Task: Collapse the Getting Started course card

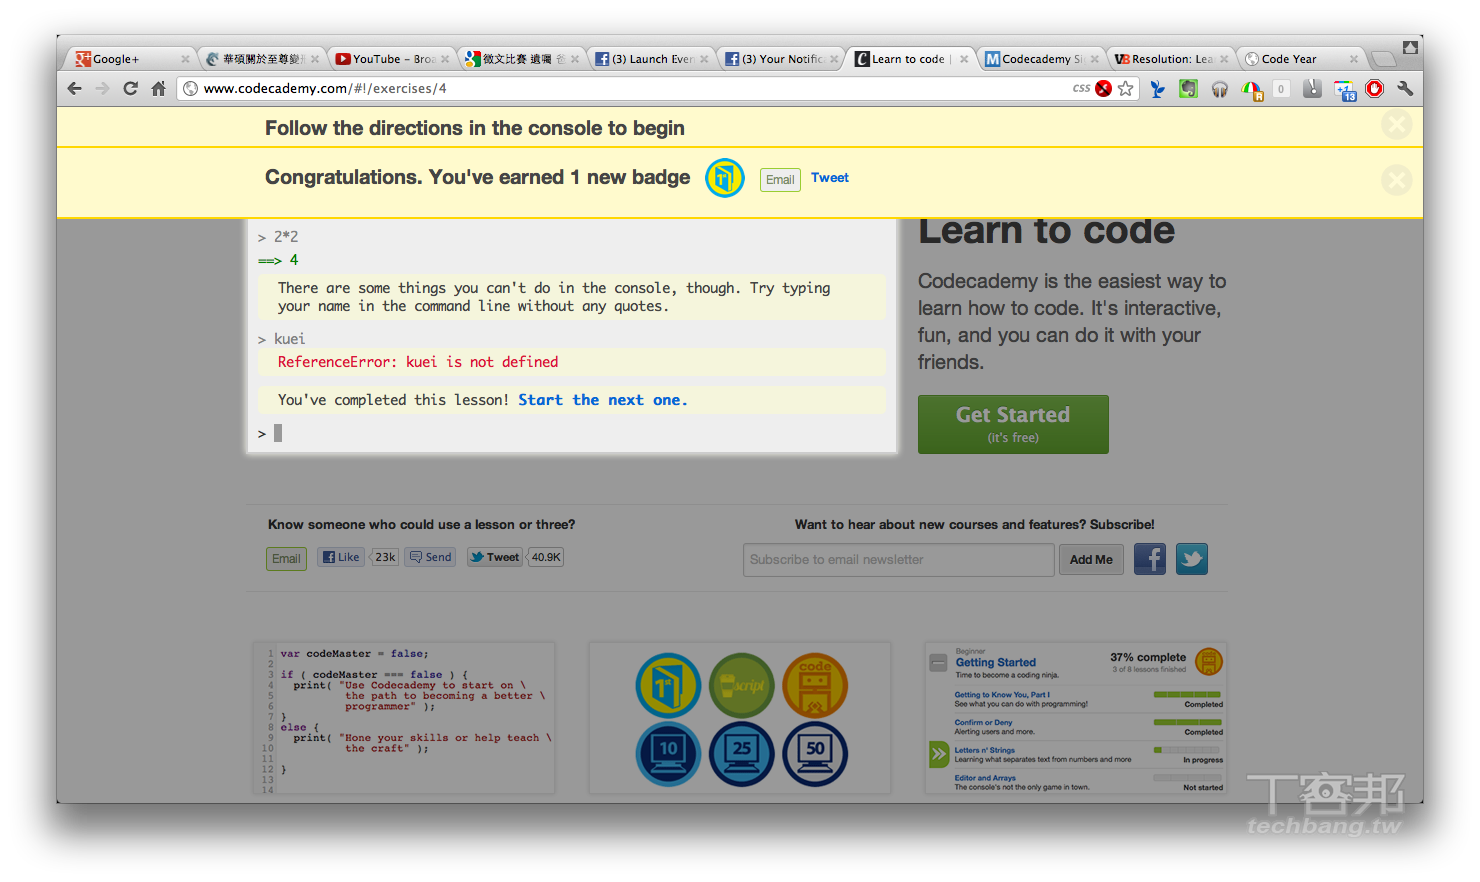Action: tap(938, 662)
